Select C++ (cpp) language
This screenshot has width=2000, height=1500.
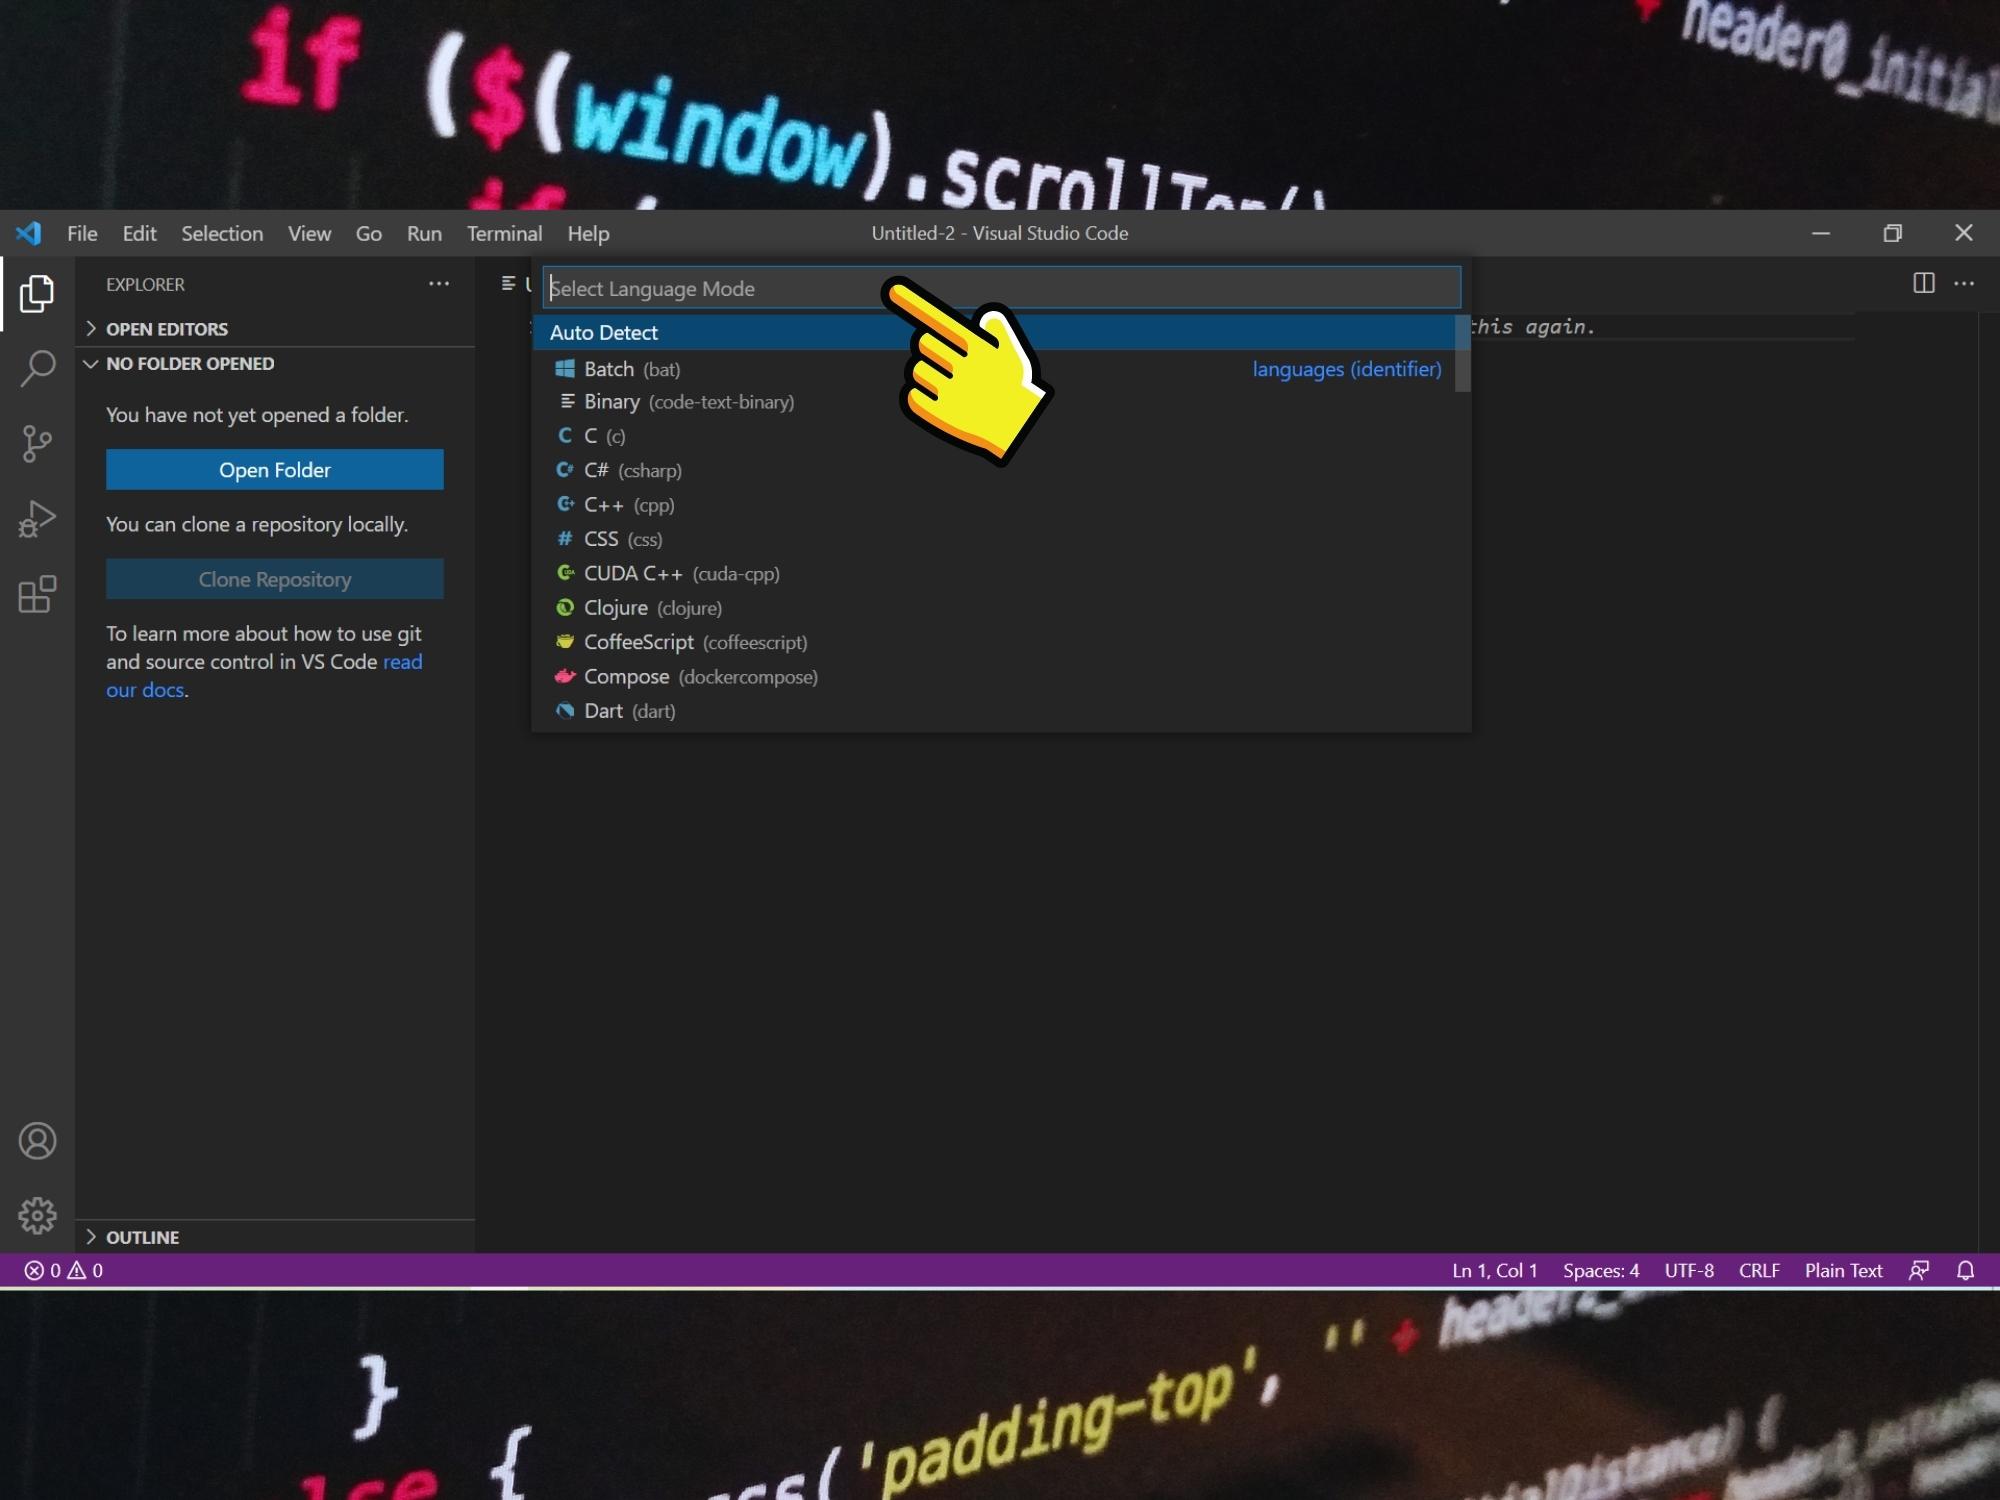coord(1001,505)
